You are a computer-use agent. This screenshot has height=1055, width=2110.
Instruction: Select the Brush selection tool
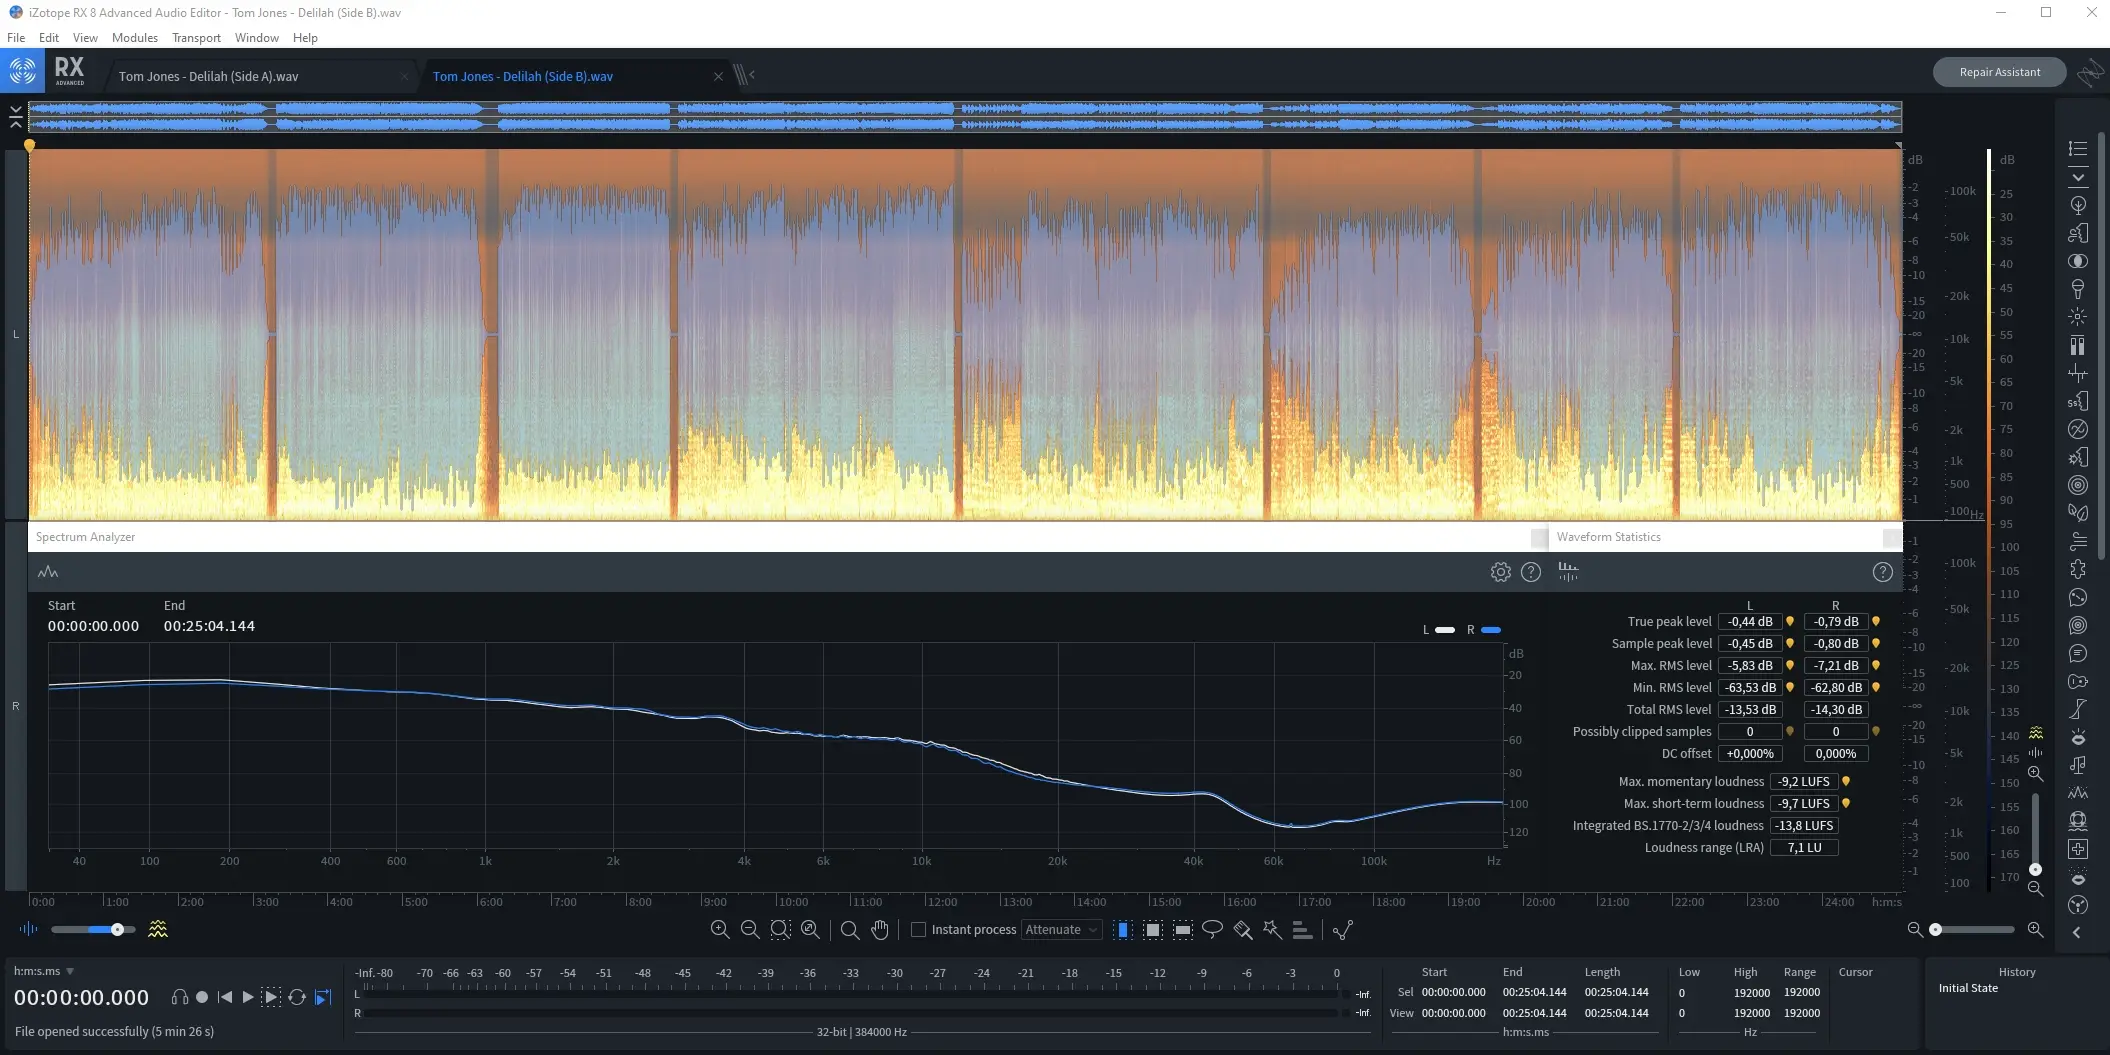pyautogui.click(x=1242, y=929)
